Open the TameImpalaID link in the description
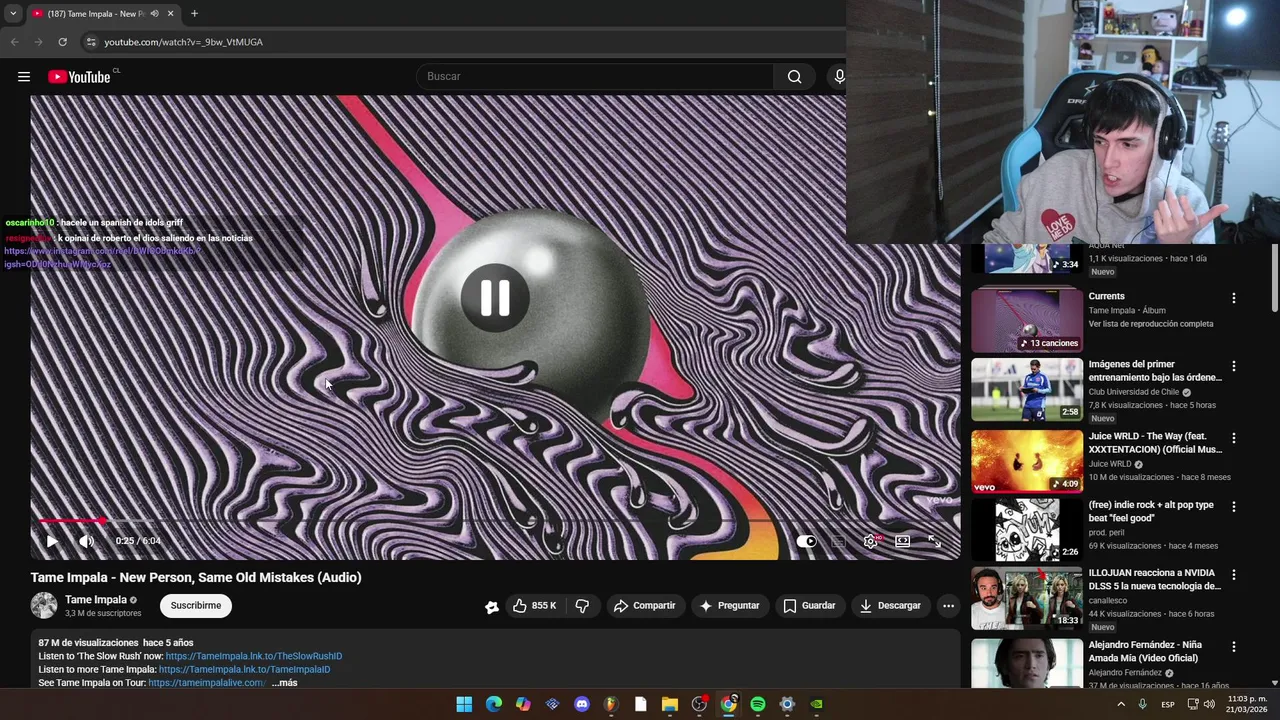1280x720 pixels. [x=244, y=669]
